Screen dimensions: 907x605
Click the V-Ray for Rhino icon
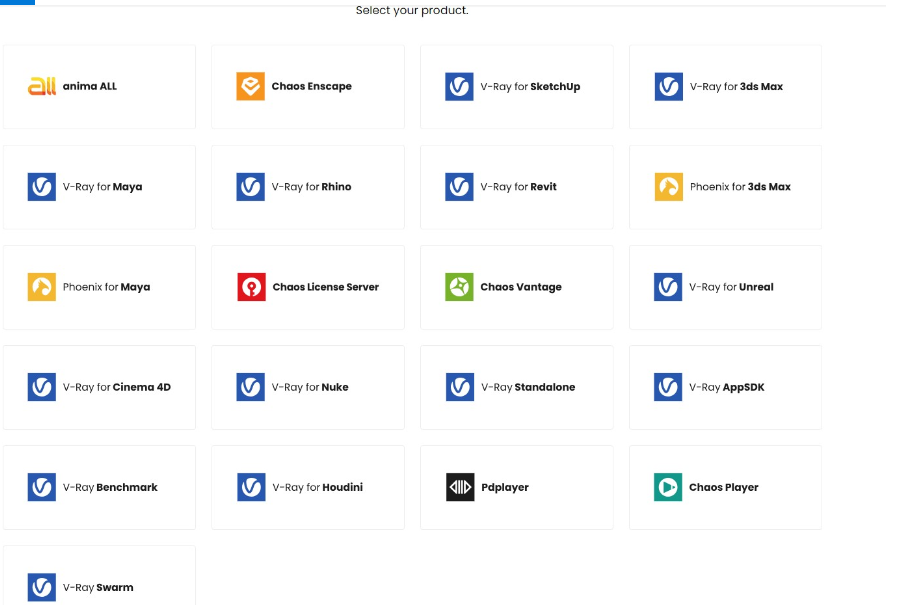tap(250, 187)
